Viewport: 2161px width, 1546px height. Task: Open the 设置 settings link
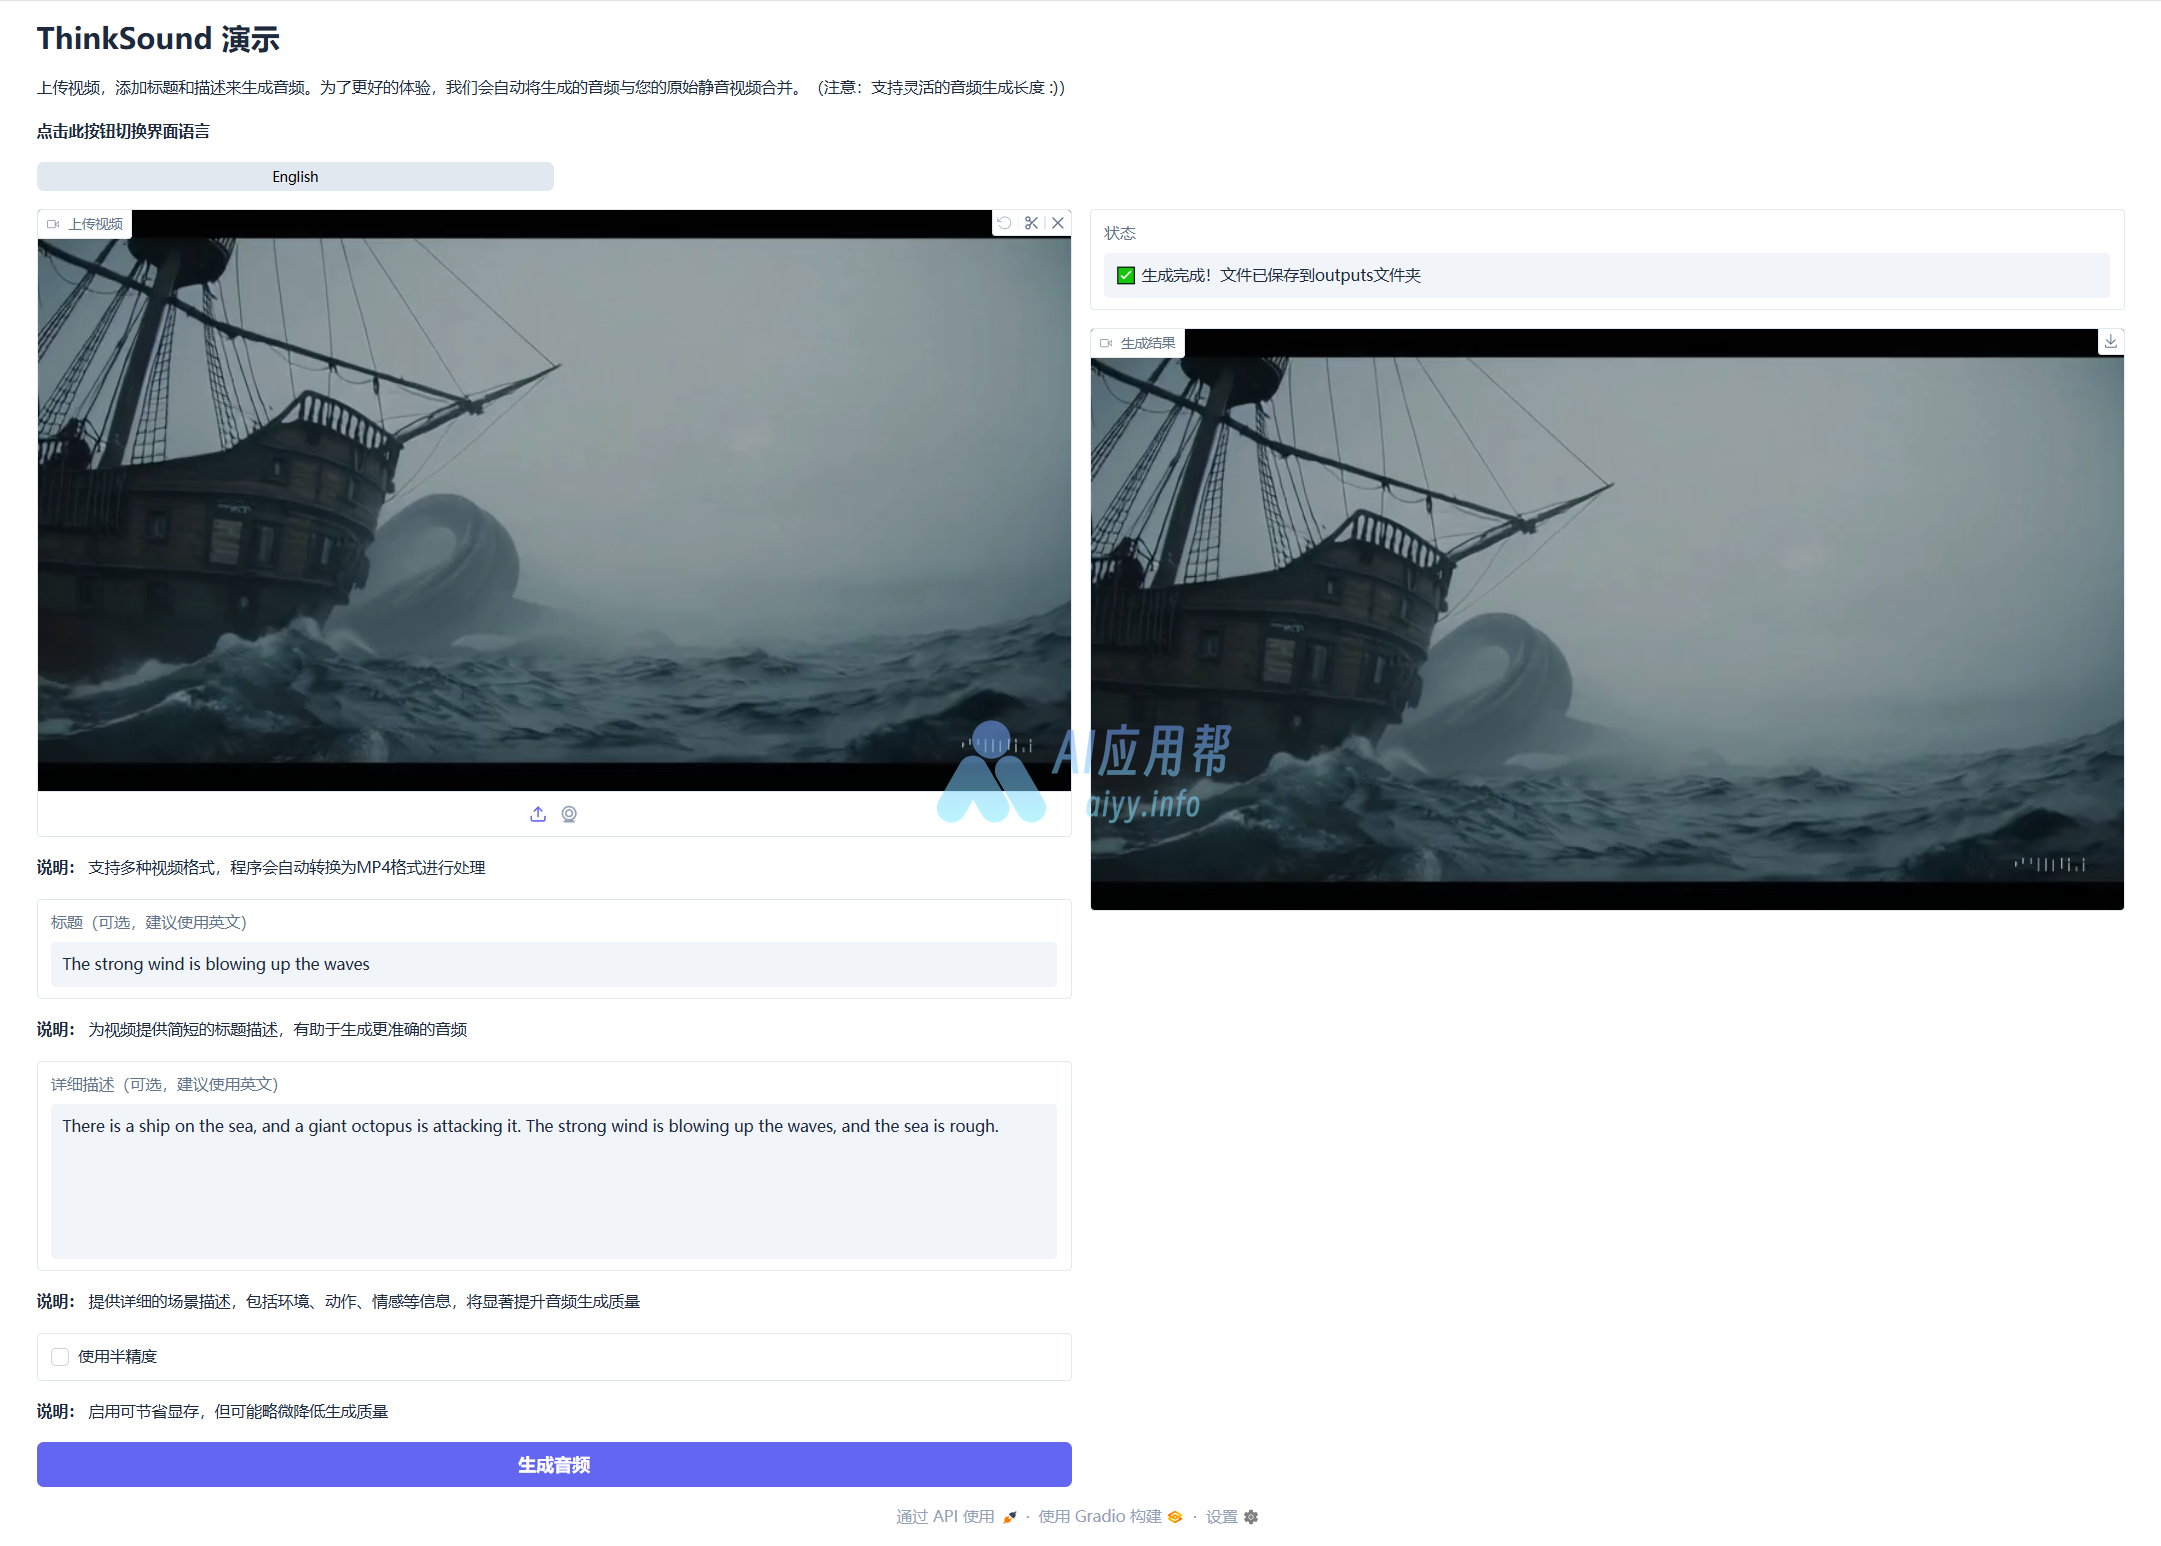[x=1232, y=1517]
